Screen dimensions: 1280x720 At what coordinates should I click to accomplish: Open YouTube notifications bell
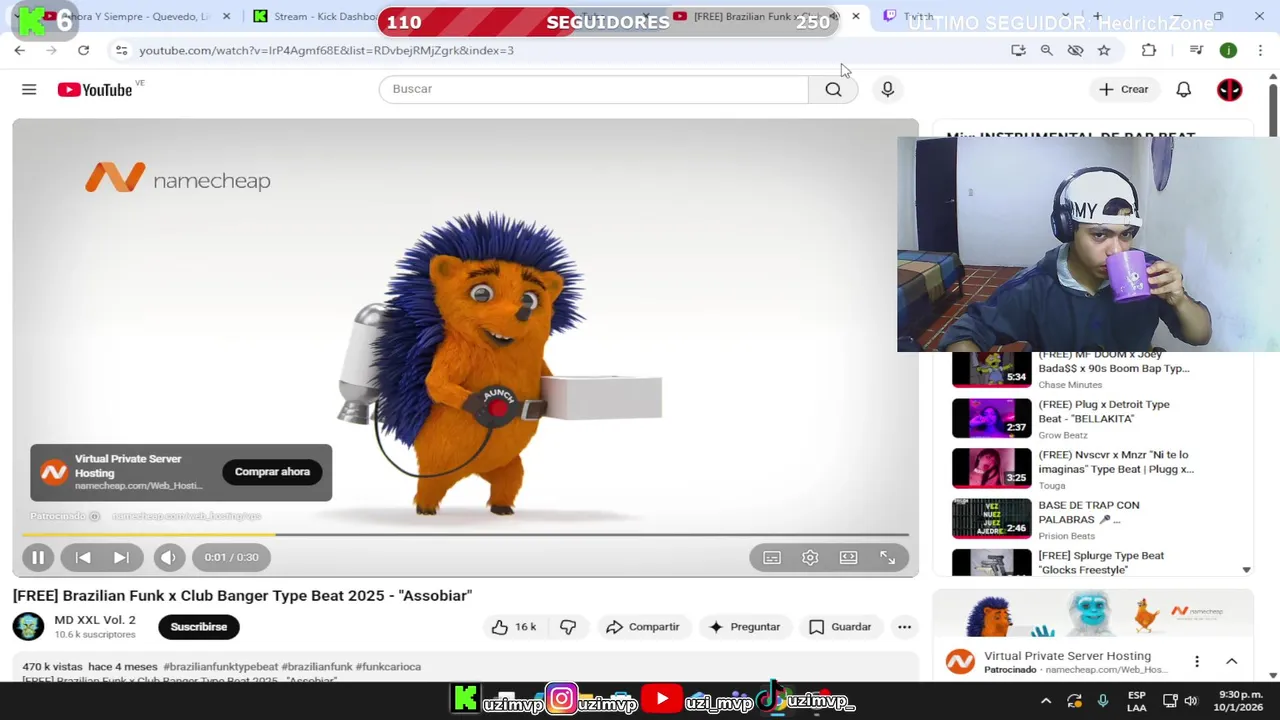pyautogui.click(x=1183, y=89)
